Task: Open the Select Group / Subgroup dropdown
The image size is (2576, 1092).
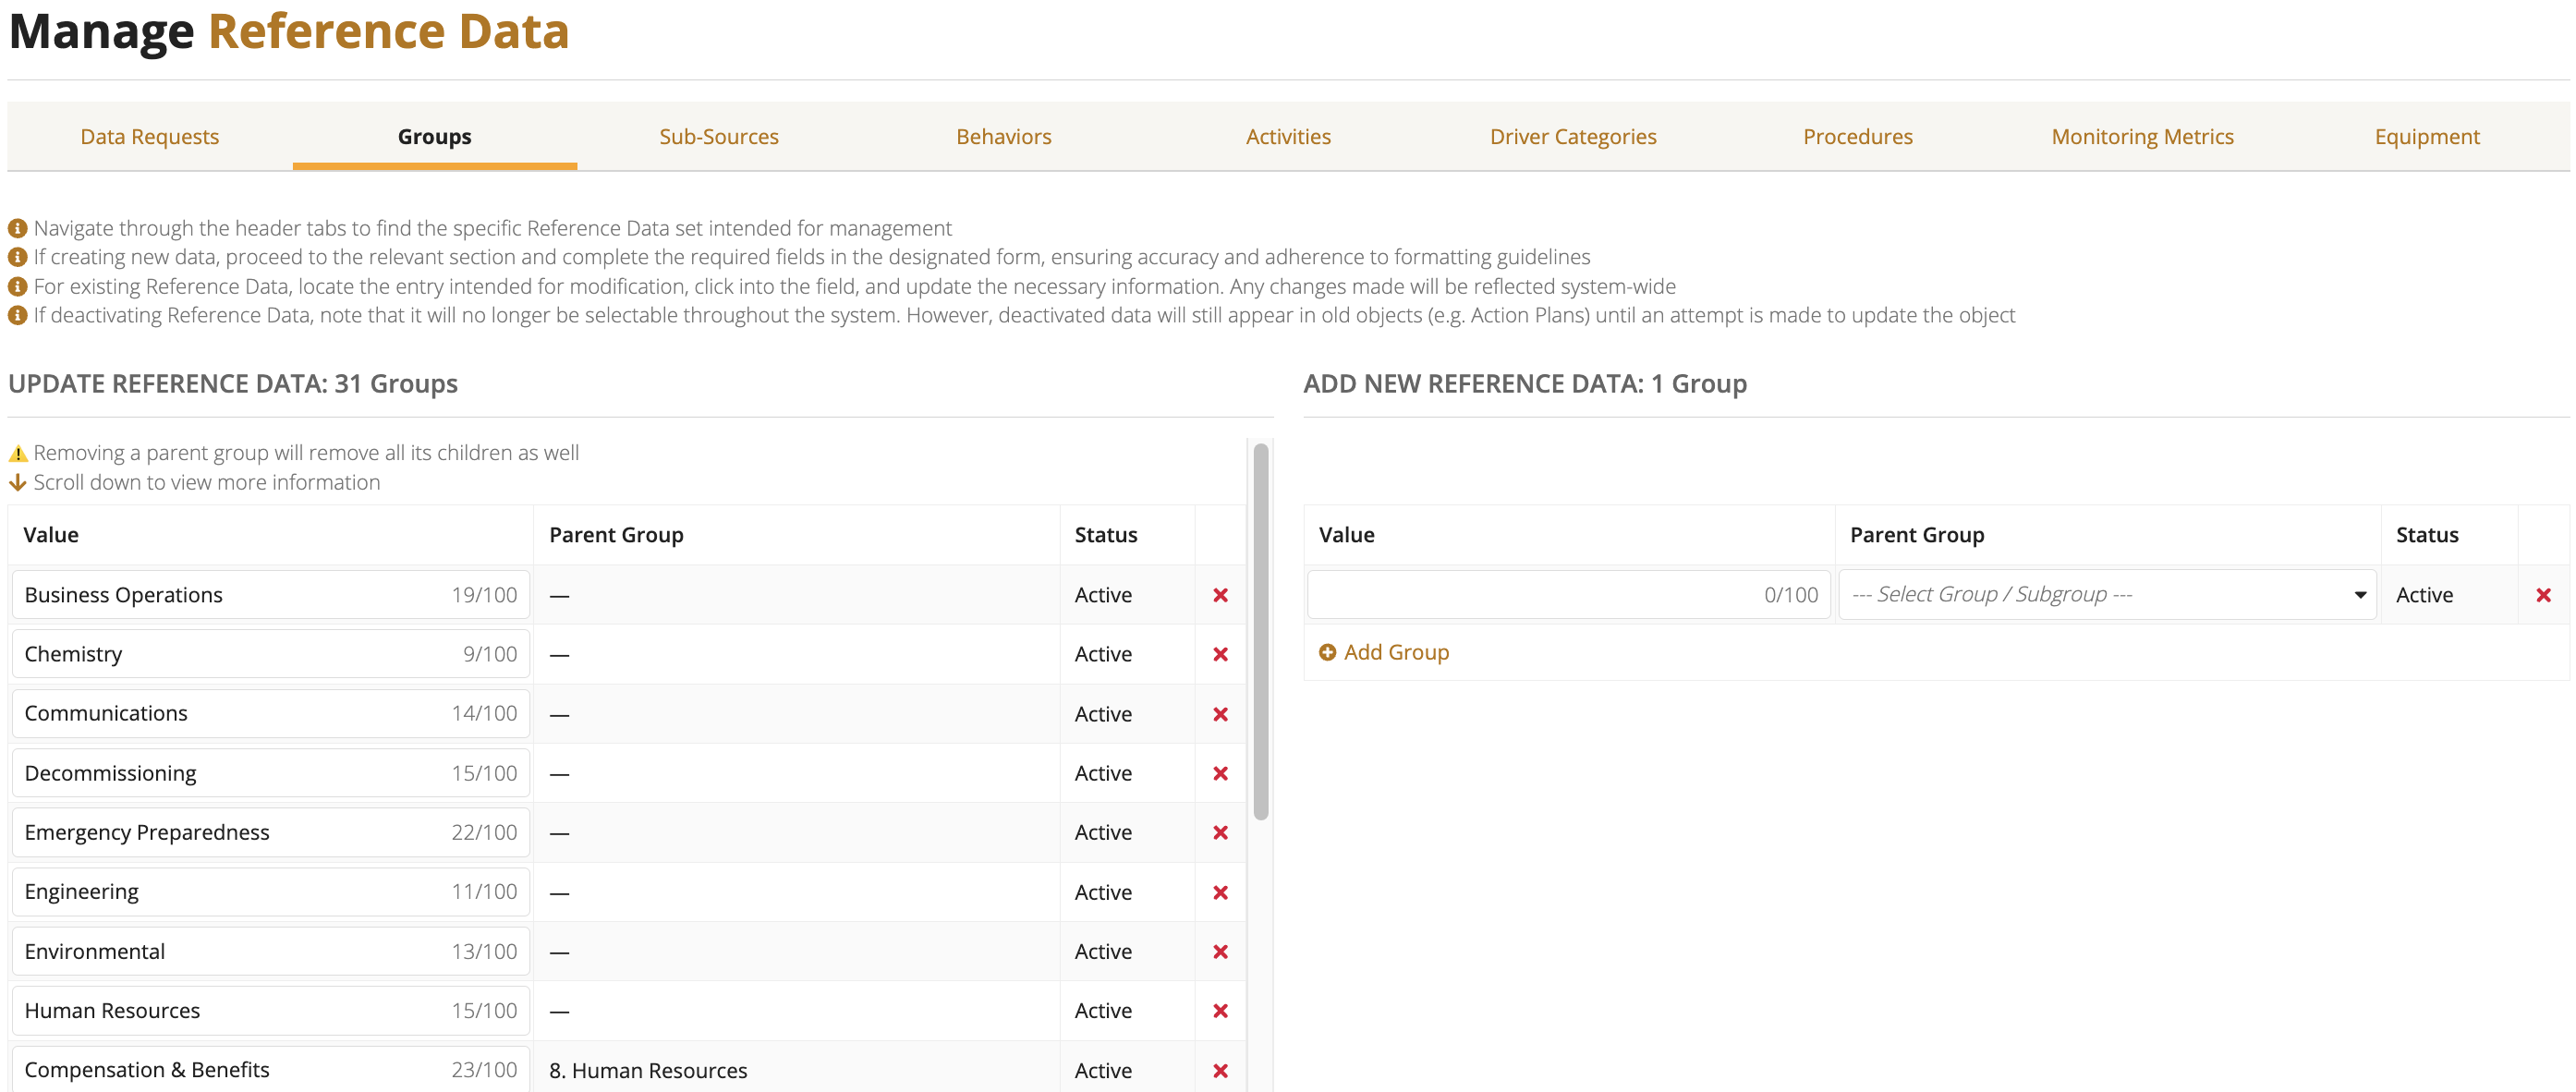Action: tap(2107, 595)
